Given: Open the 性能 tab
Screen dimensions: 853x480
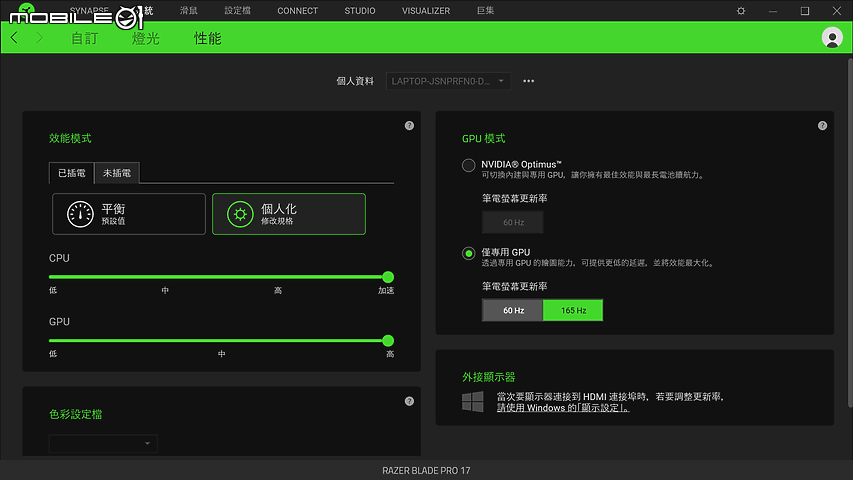Looking at the screenshot, I should point(207,38).
